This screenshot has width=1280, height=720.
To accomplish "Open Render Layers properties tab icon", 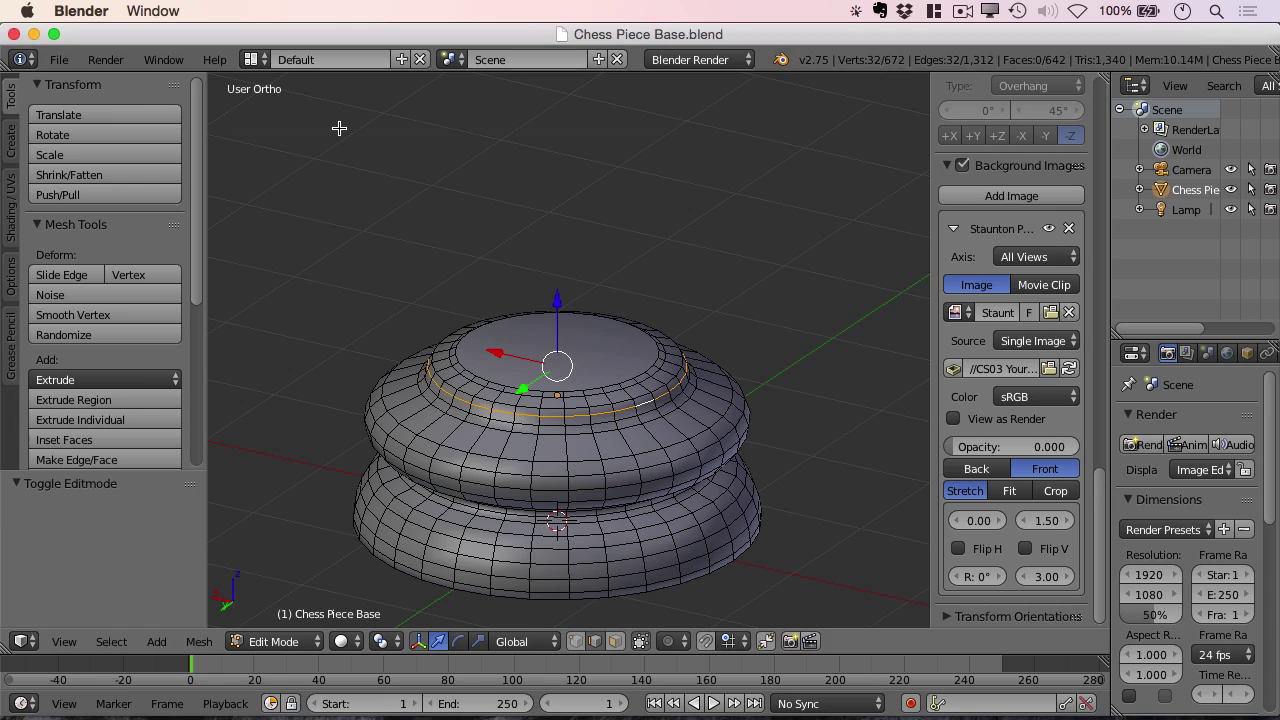I will pos(1187,353).
